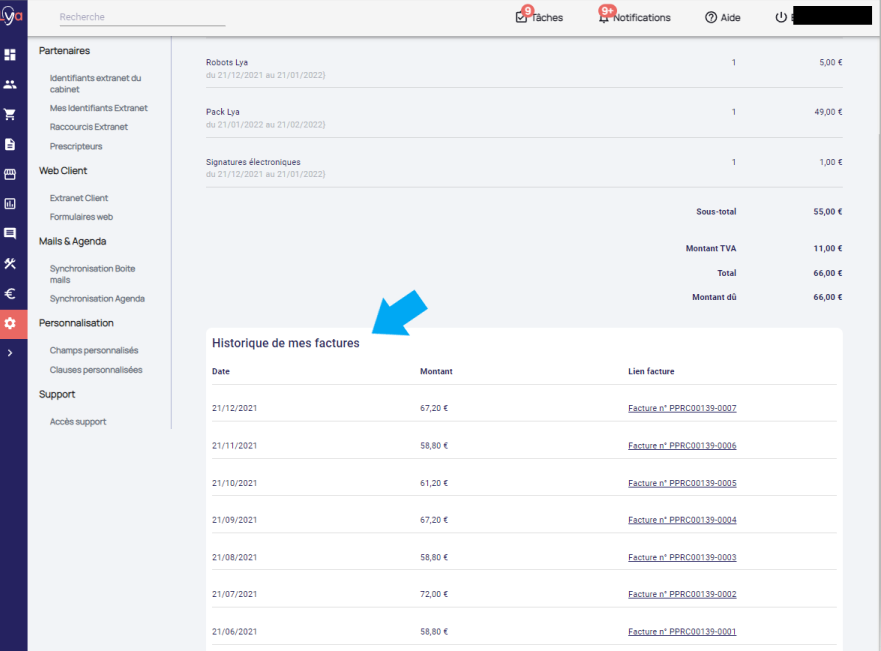Screen dimensions: 881x651
Task: Open invoice PPRC00139-0007
Action: tap(682, 408)
